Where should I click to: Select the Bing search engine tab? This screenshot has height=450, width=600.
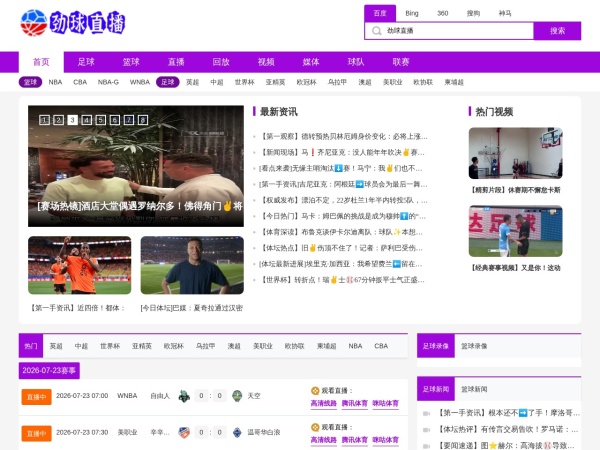pos(412,13)
